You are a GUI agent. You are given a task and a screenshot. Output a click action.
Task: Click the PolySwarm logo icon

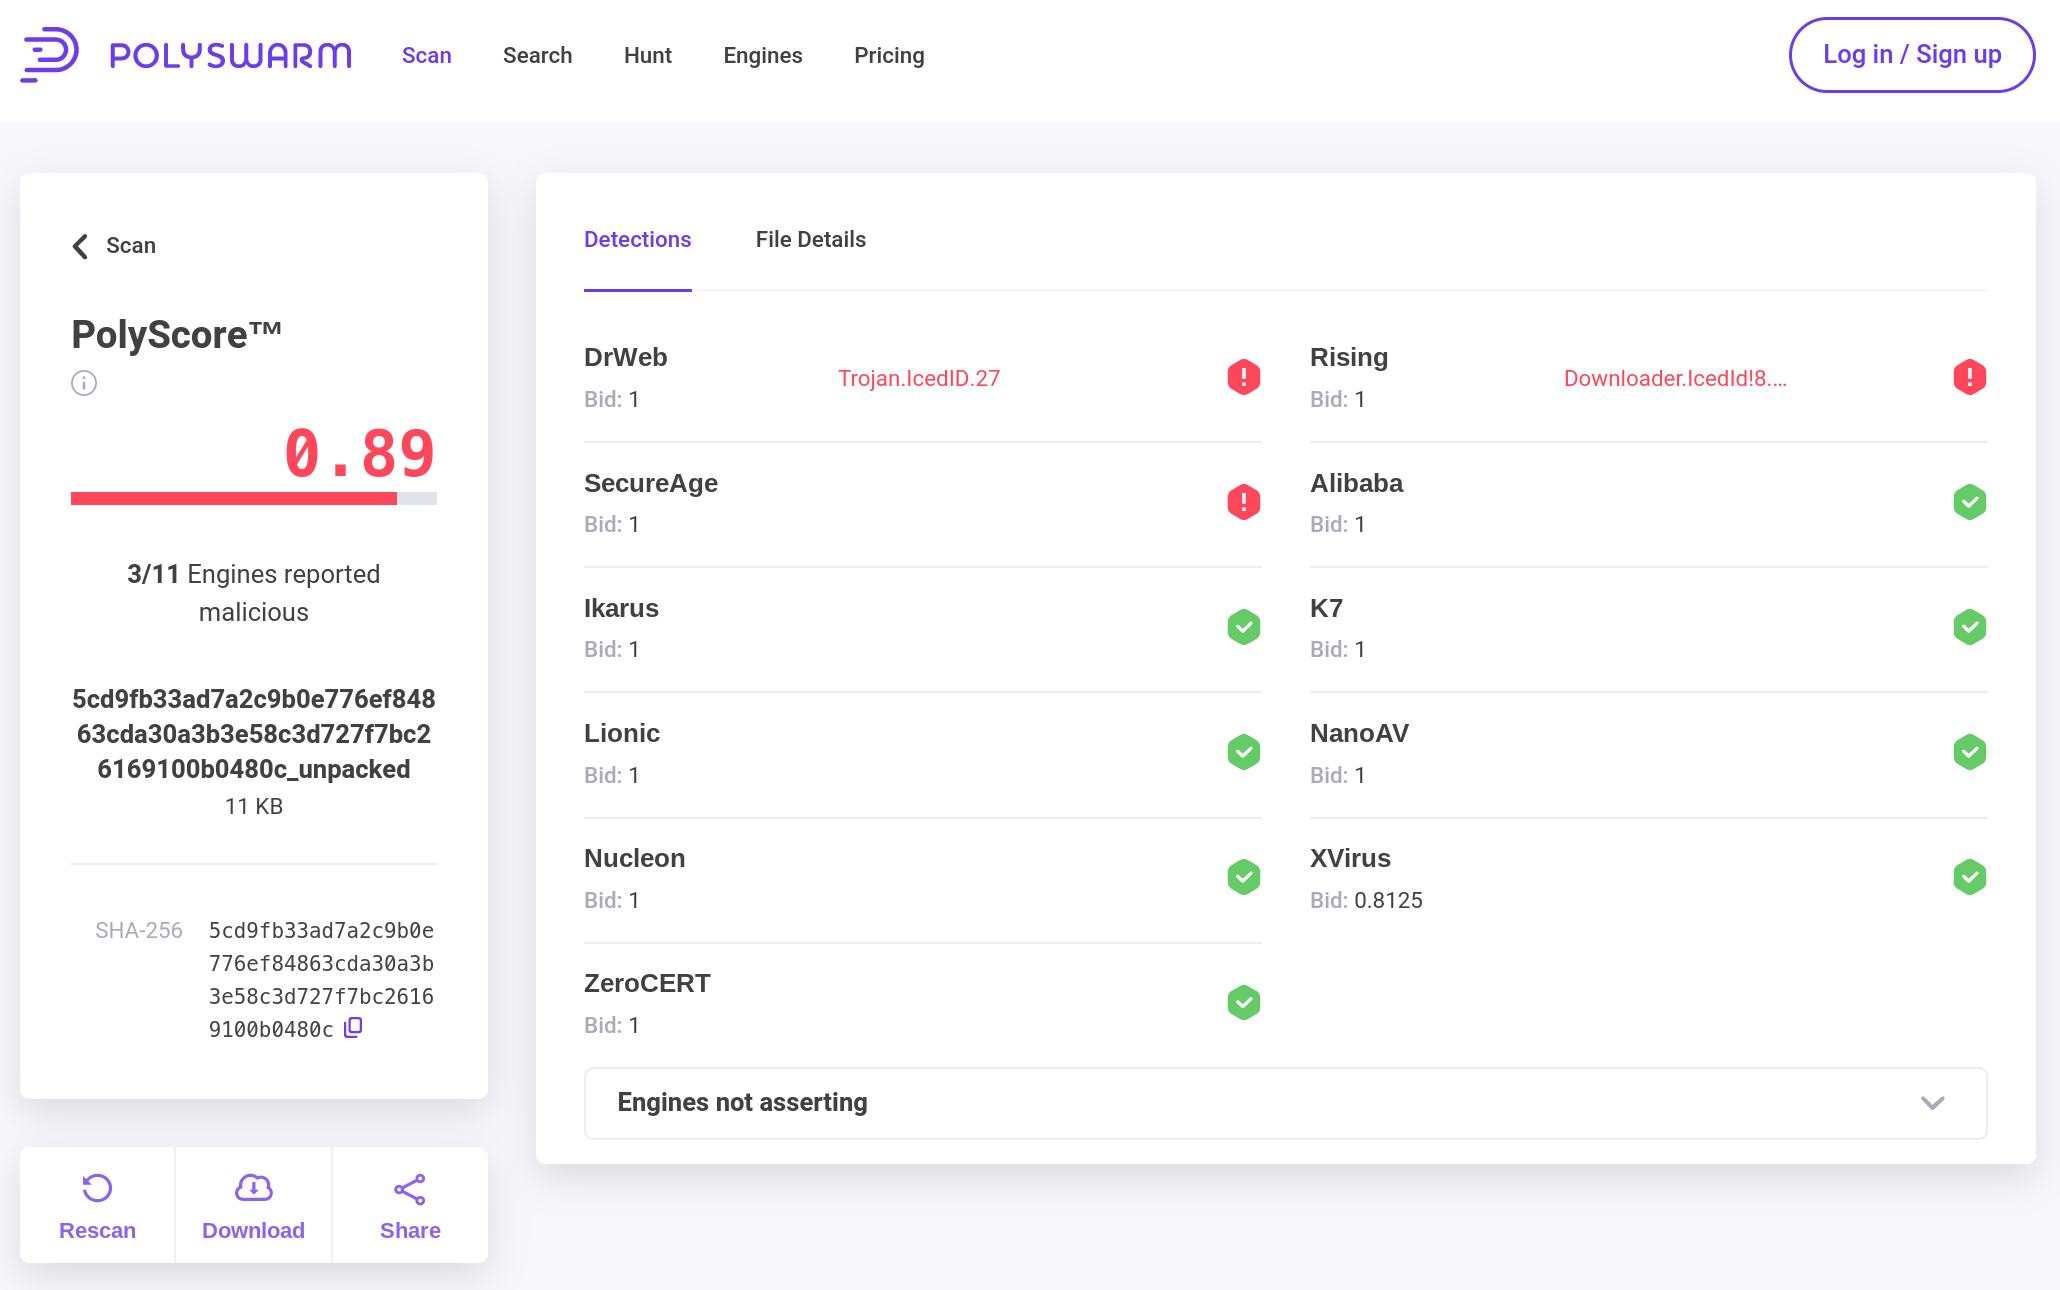(52, 55)
